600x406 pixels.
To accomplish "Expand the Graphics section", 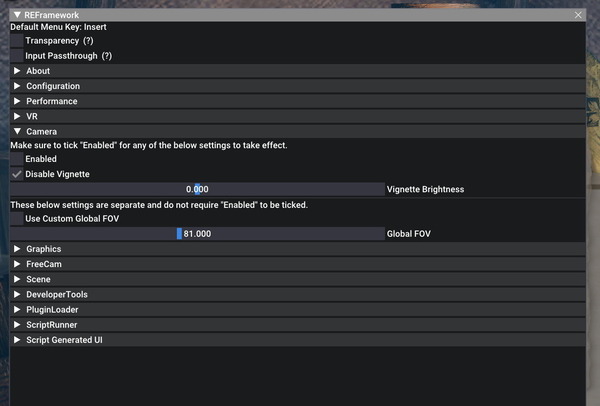I will tap(298, 249).
